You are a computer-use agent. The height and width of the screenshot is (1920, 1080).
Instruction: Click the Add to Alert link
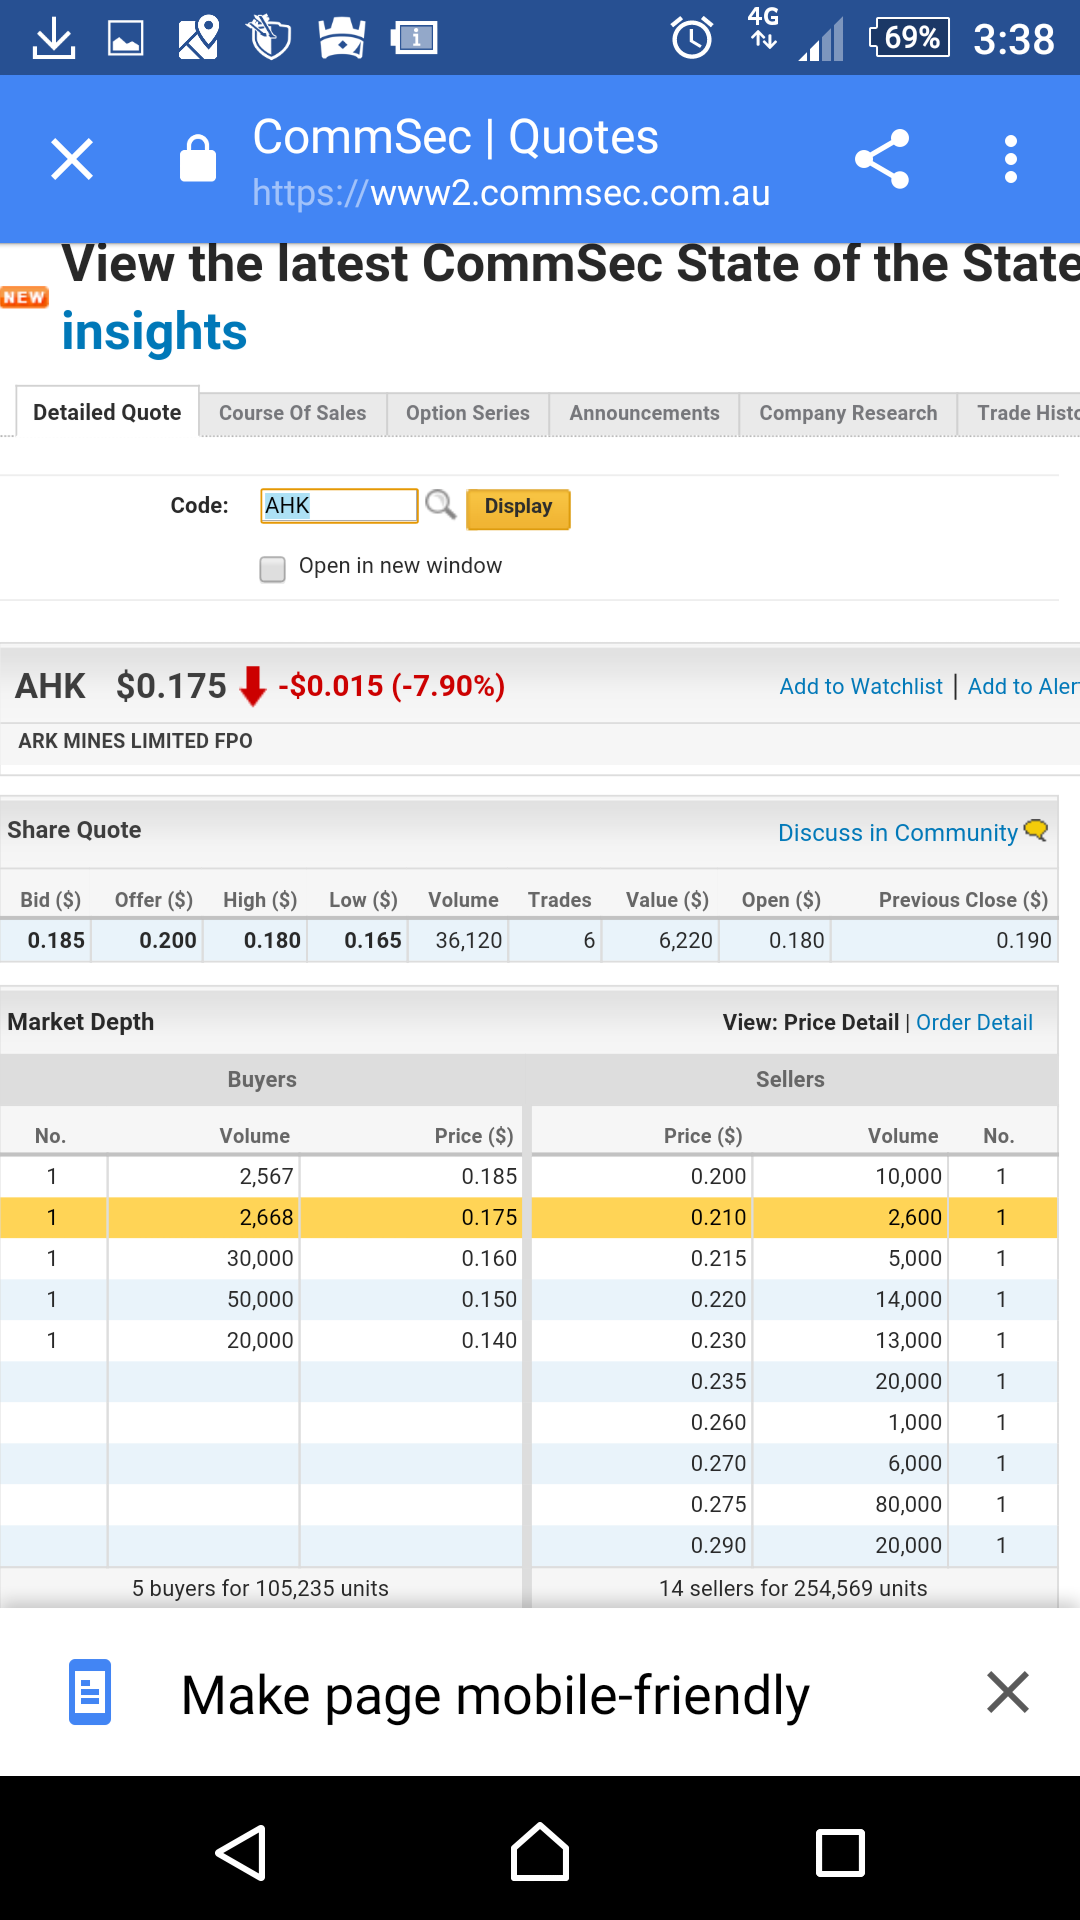pyautogui.click(x=1023, y=686)
